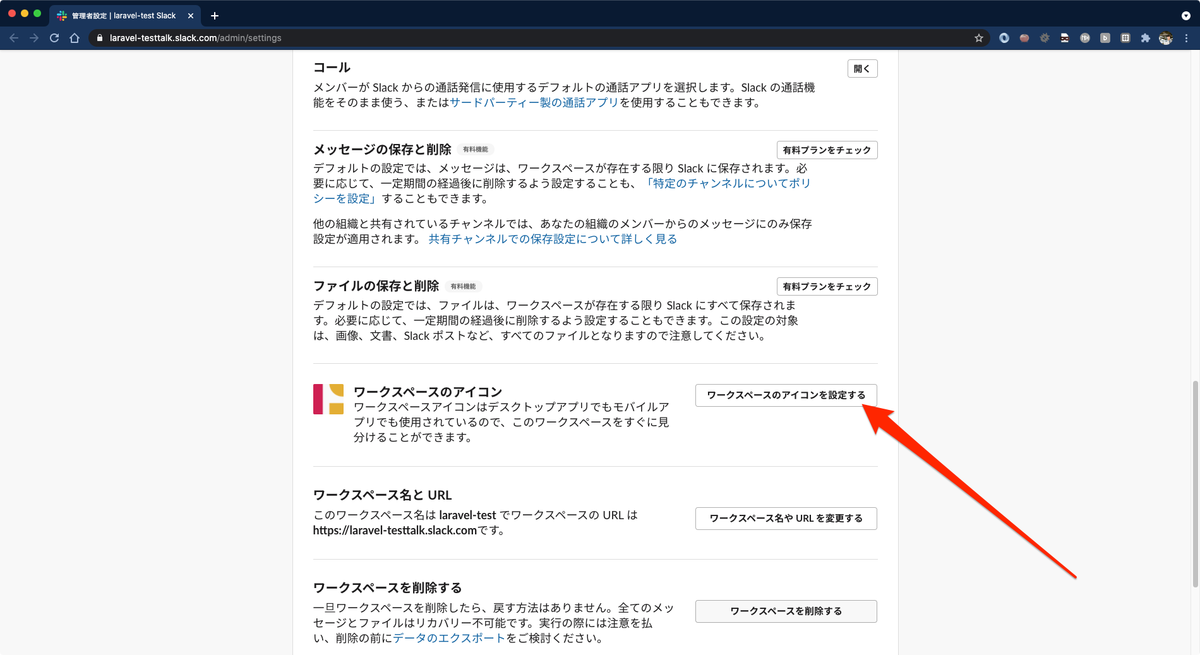Open the gray square B extension icon
The height and width of the screenshot is (655, 1200).
pos(1105,38)
